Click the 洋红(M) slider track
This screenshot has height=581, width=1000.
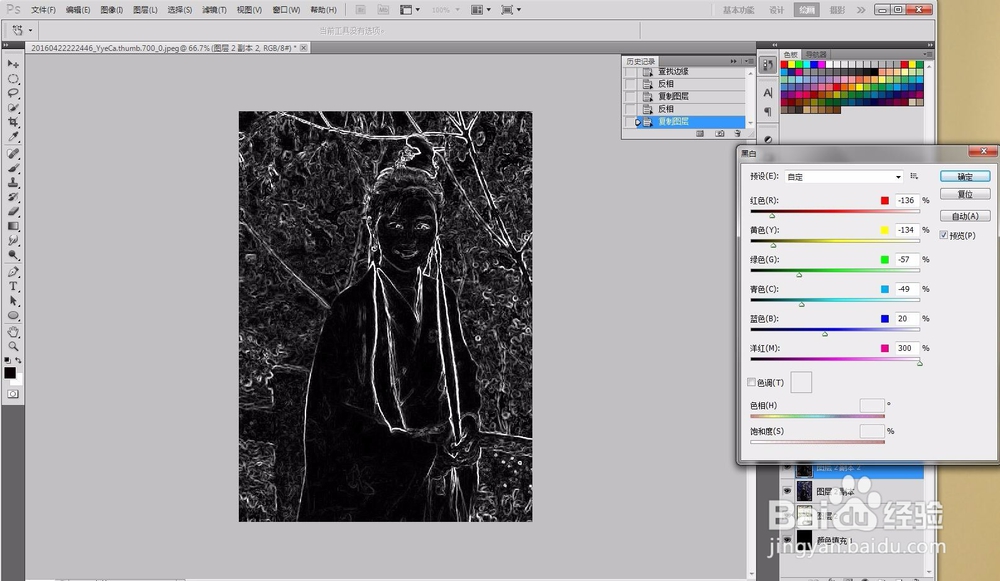point(835,359)
